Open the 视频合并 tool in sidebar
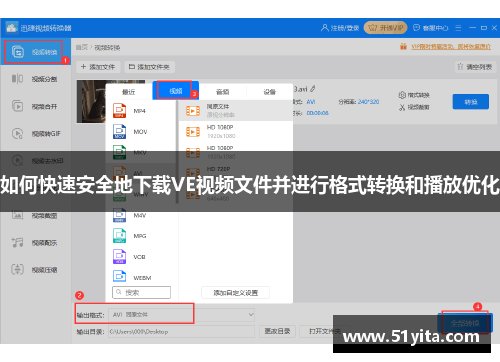 pyautogui.click(x=35, y=106)
